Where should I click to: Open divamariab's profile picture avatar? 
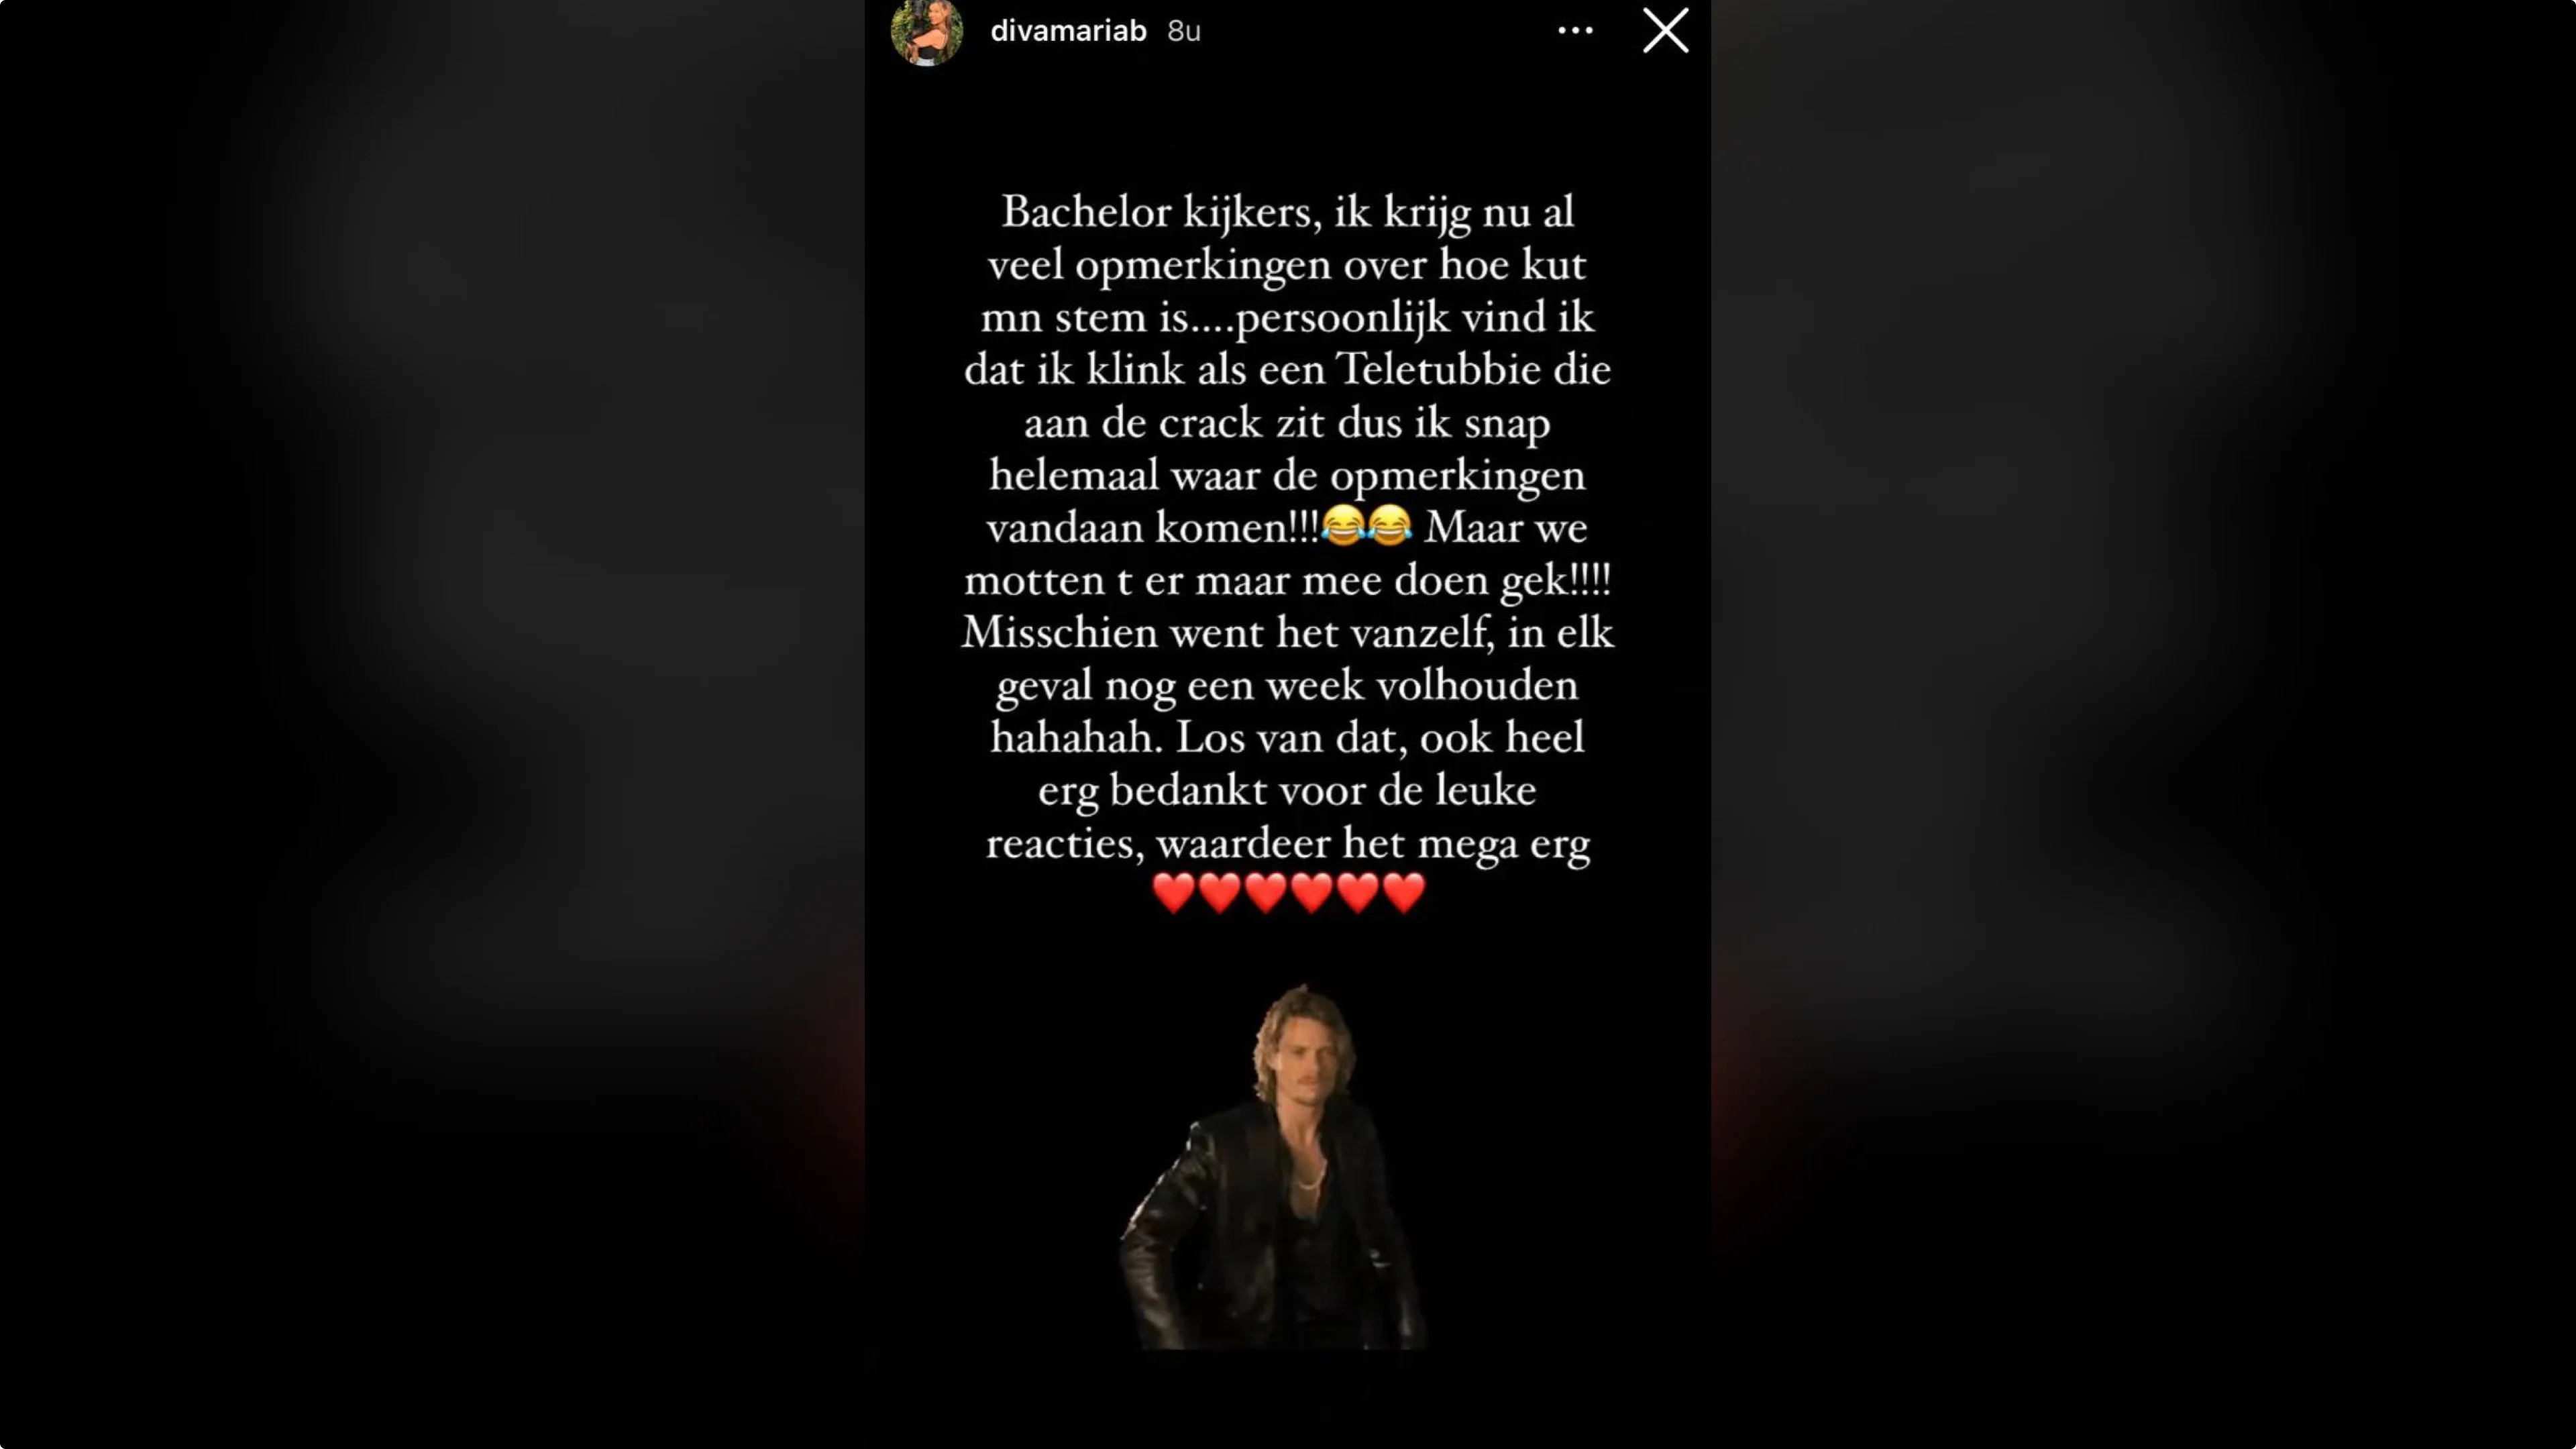[x=926, y=31]
